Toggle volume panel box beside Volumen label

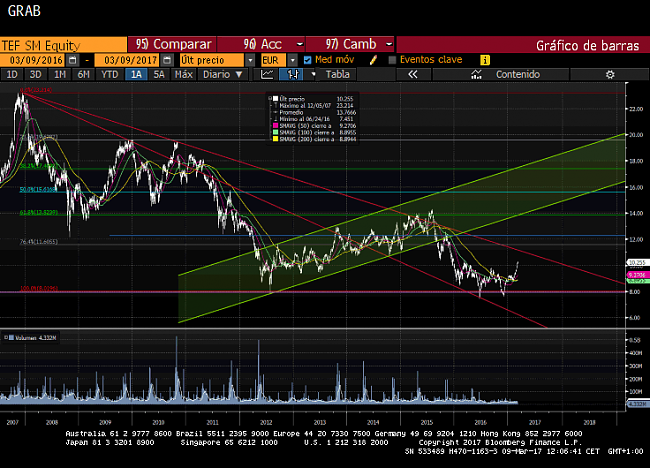pos(6,338)
